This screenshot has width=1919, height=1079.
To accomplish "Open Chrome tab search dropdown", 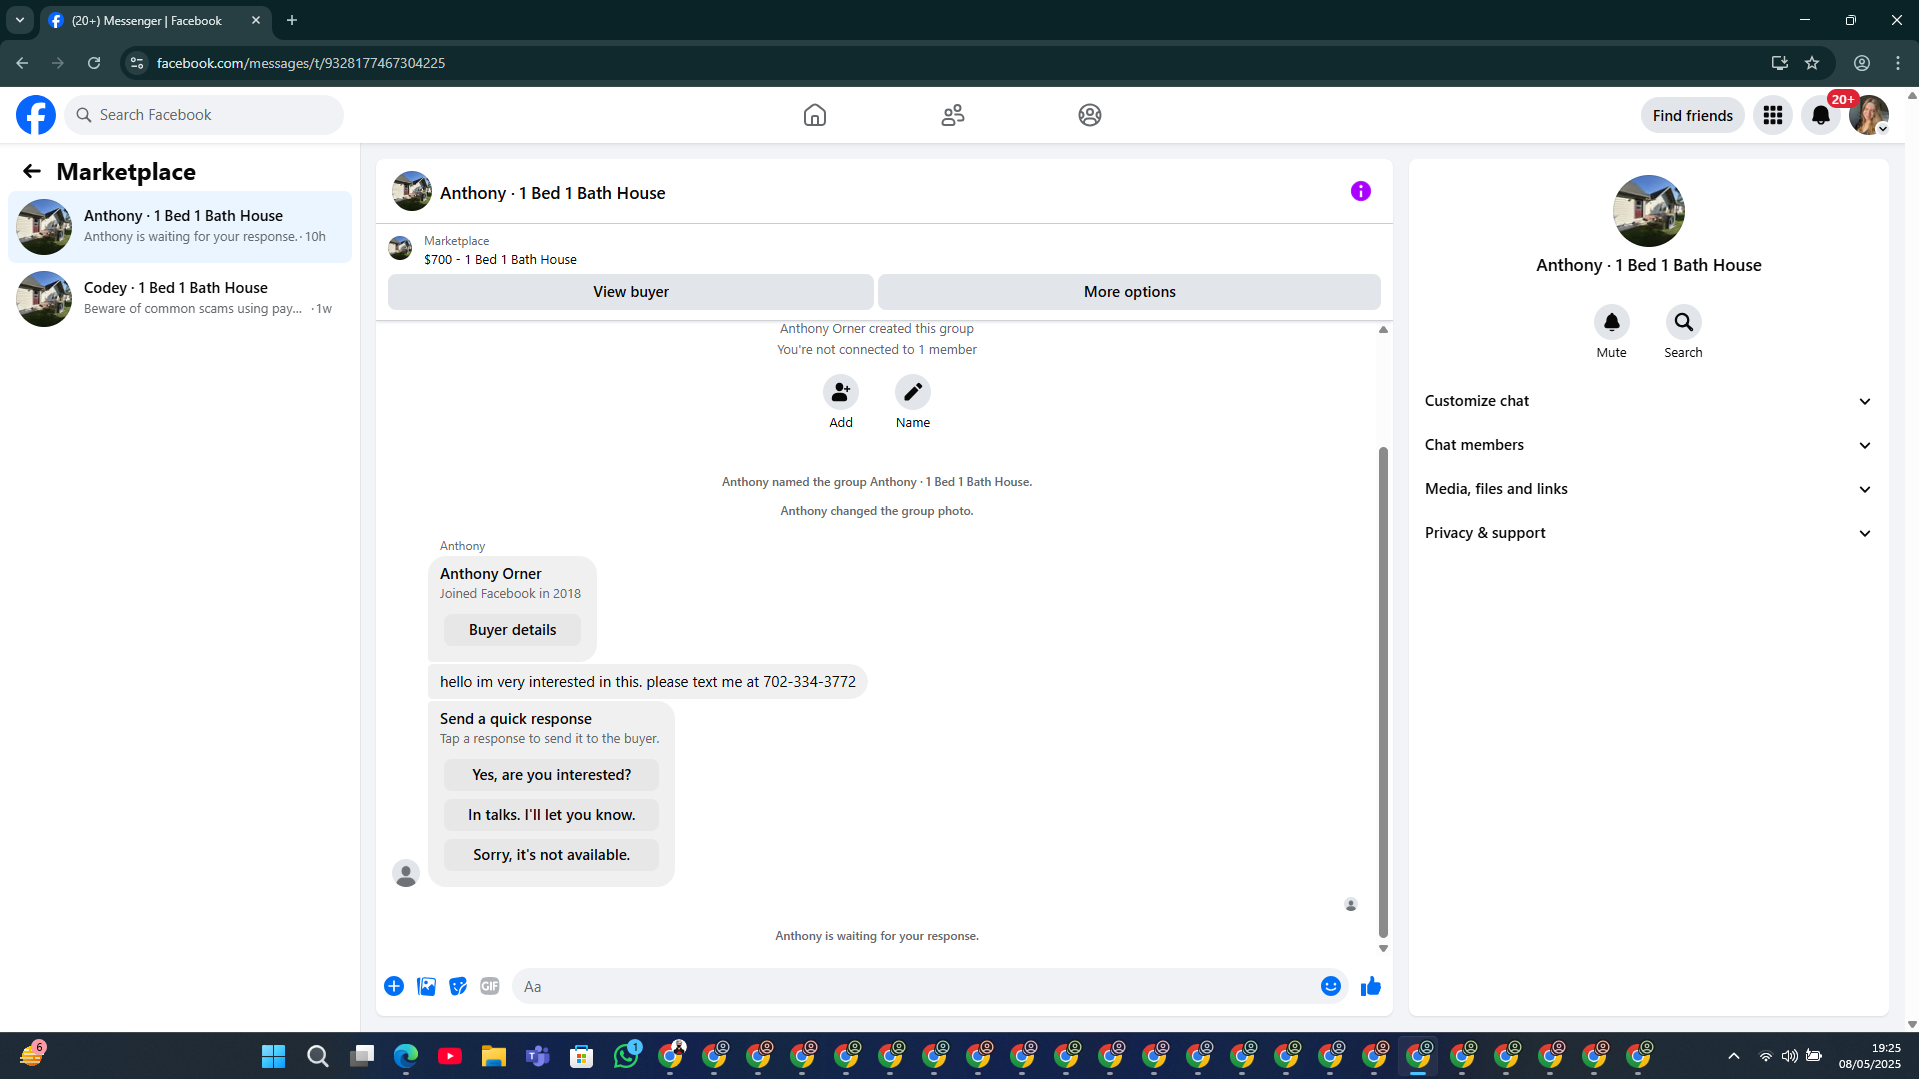I will 20,20.
